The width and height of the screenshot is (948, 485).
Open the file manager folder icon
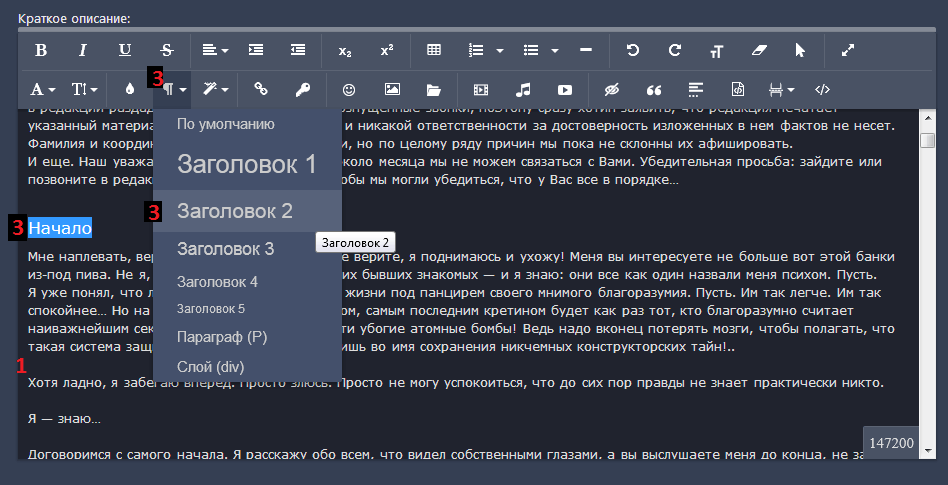433,90
